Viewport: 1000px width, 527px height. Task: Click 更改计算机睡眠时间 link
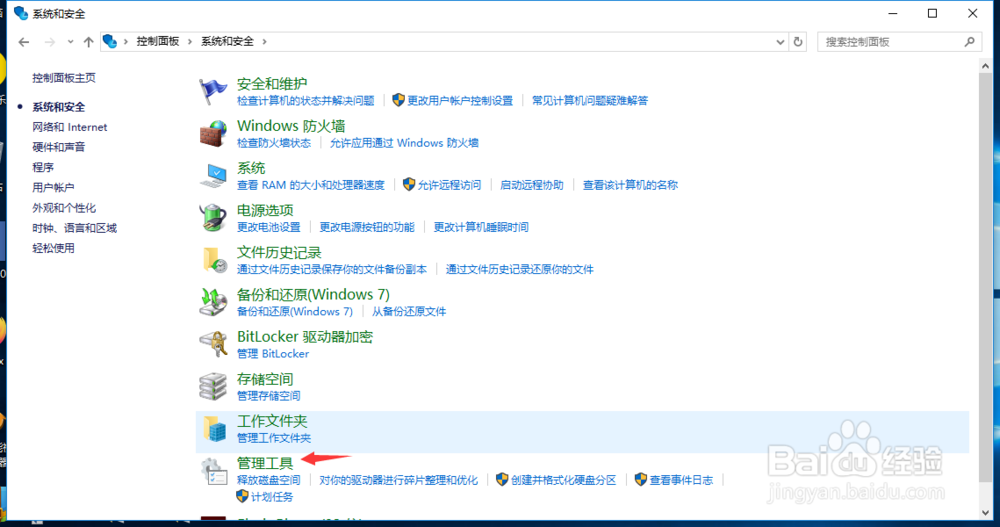pyautogui.click(x=481, y=227)
